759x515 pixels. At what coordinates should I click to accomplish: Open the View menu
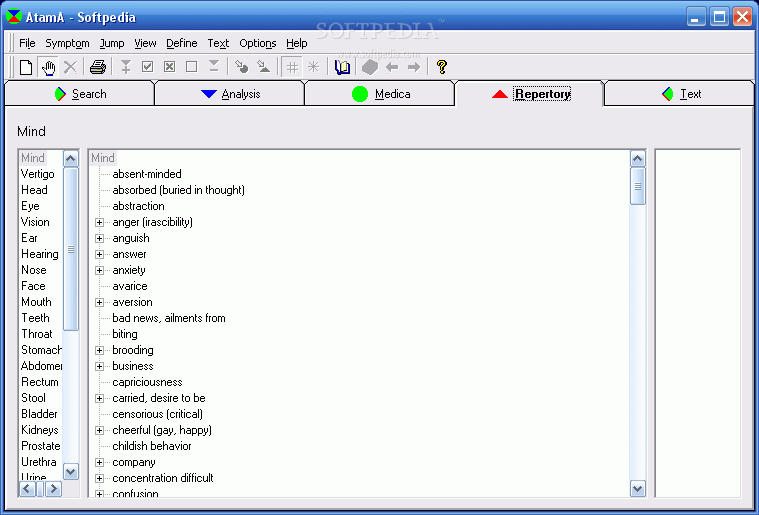click(145, 43)
